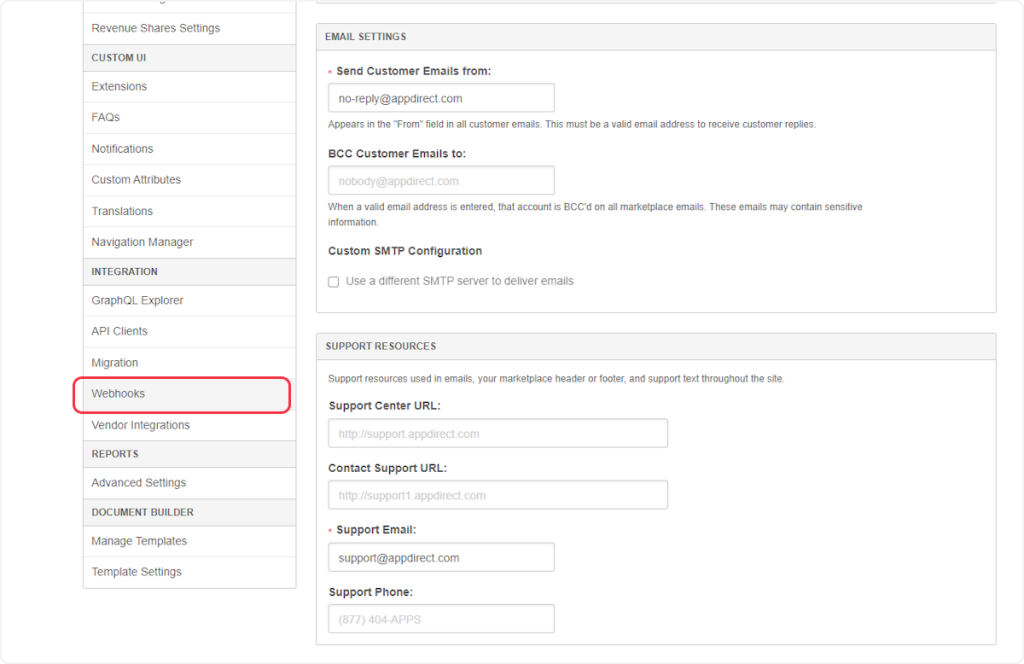Open Custom Attributes settings
The height and width of the screenshot is (664, 1024).
tap(136, 180)
